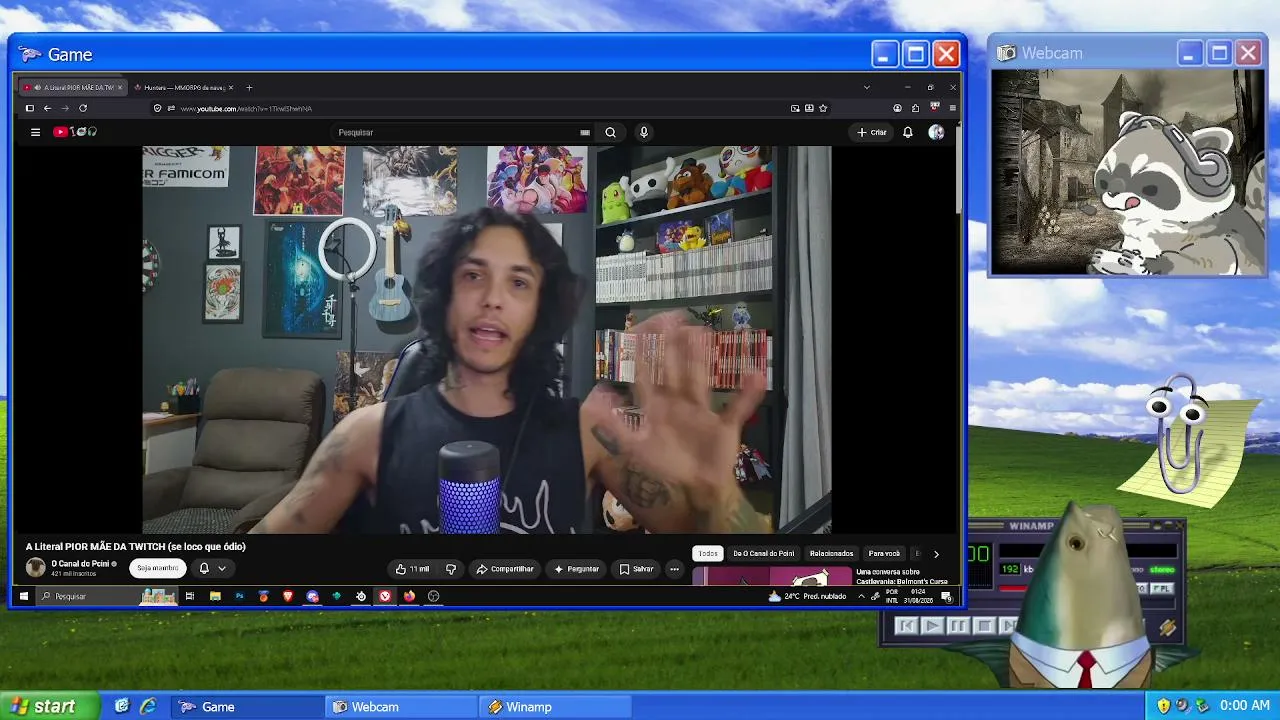This screenshot has width=1280, height=720.
Task: Bookmark this page with the star icon
Action: point(823,108)
